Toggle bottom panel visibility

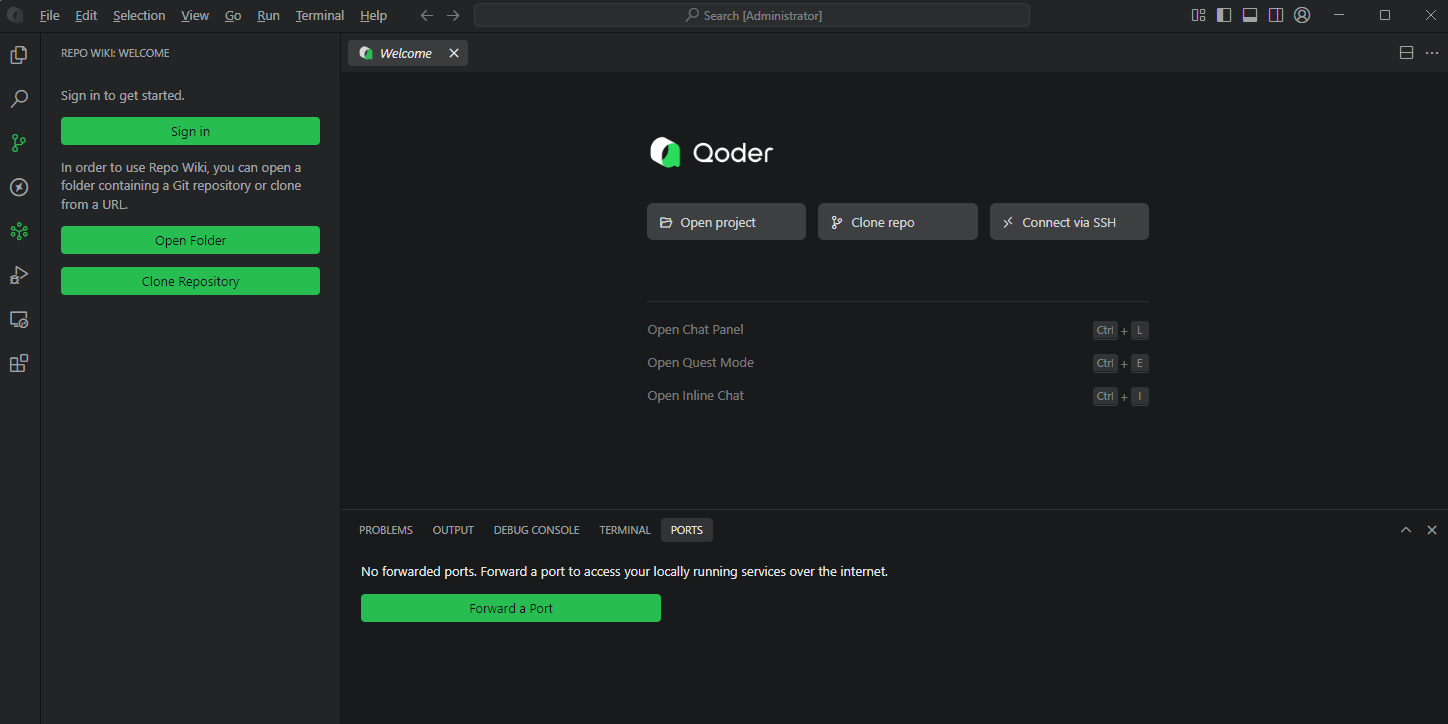click(1250, 15)
